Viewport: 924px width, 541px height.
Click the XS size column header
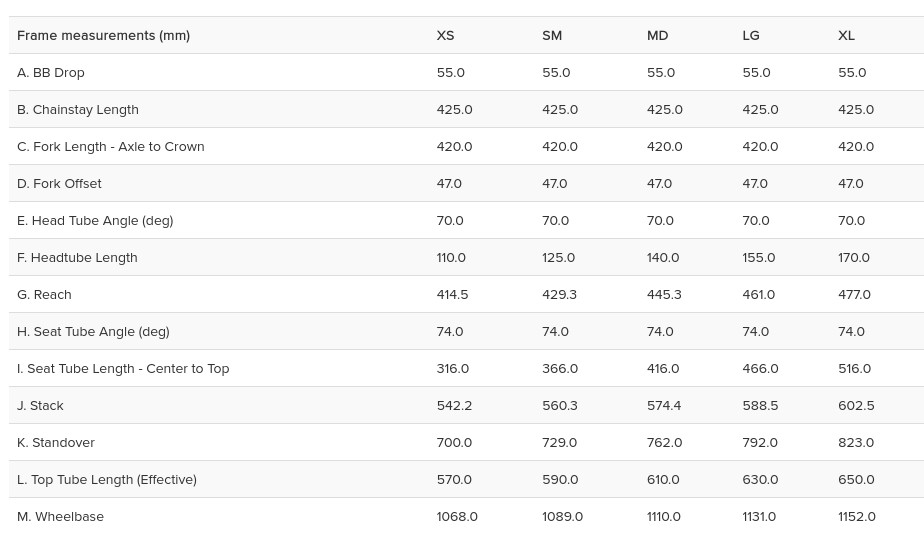coord(445,35)
